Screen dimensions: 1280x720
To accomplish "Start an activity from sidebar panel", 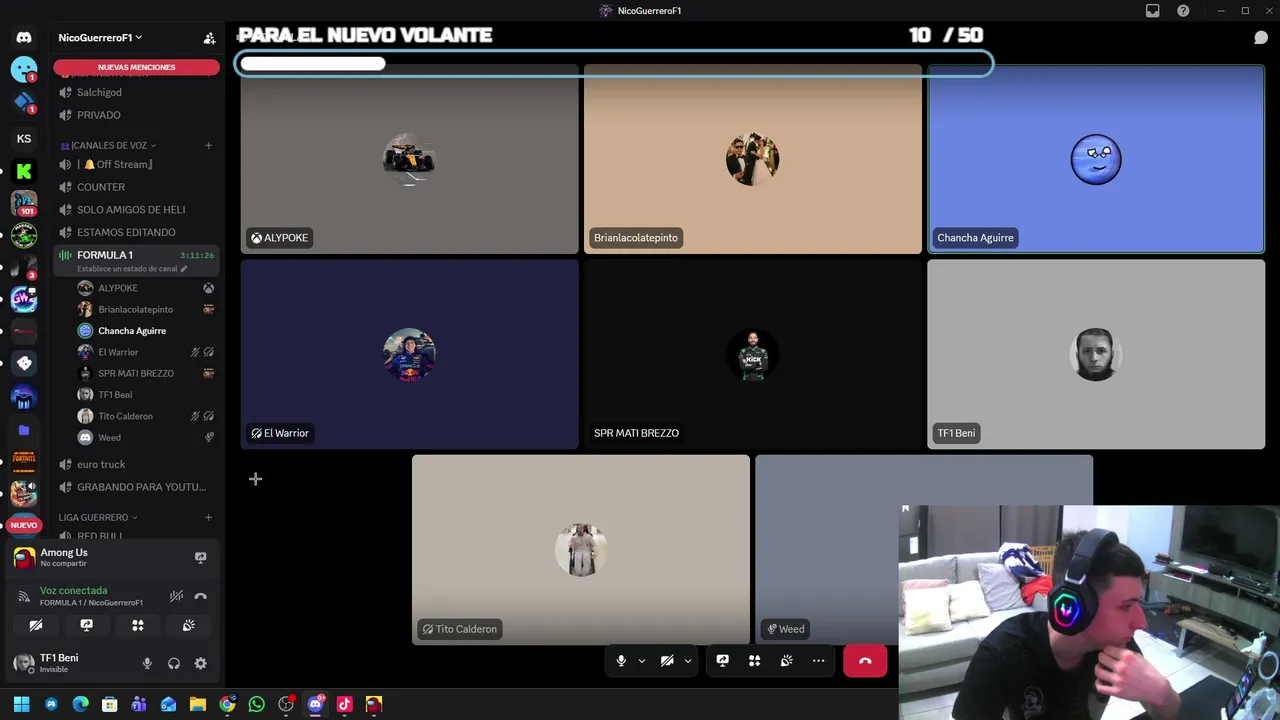I will coord(138,625).
